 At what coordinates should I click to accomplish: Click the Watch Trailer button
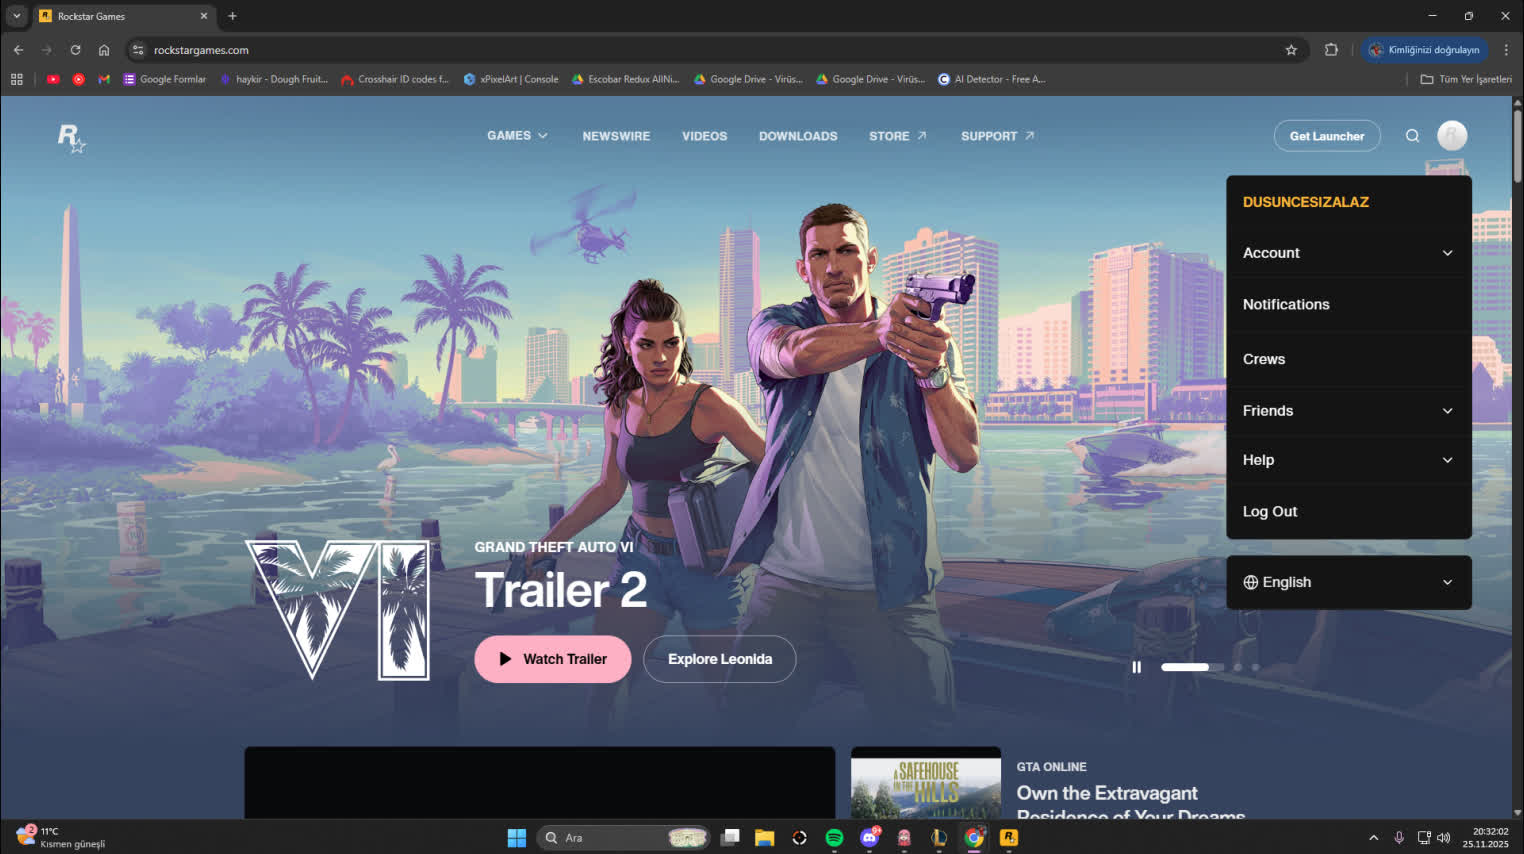pos(552,659)
